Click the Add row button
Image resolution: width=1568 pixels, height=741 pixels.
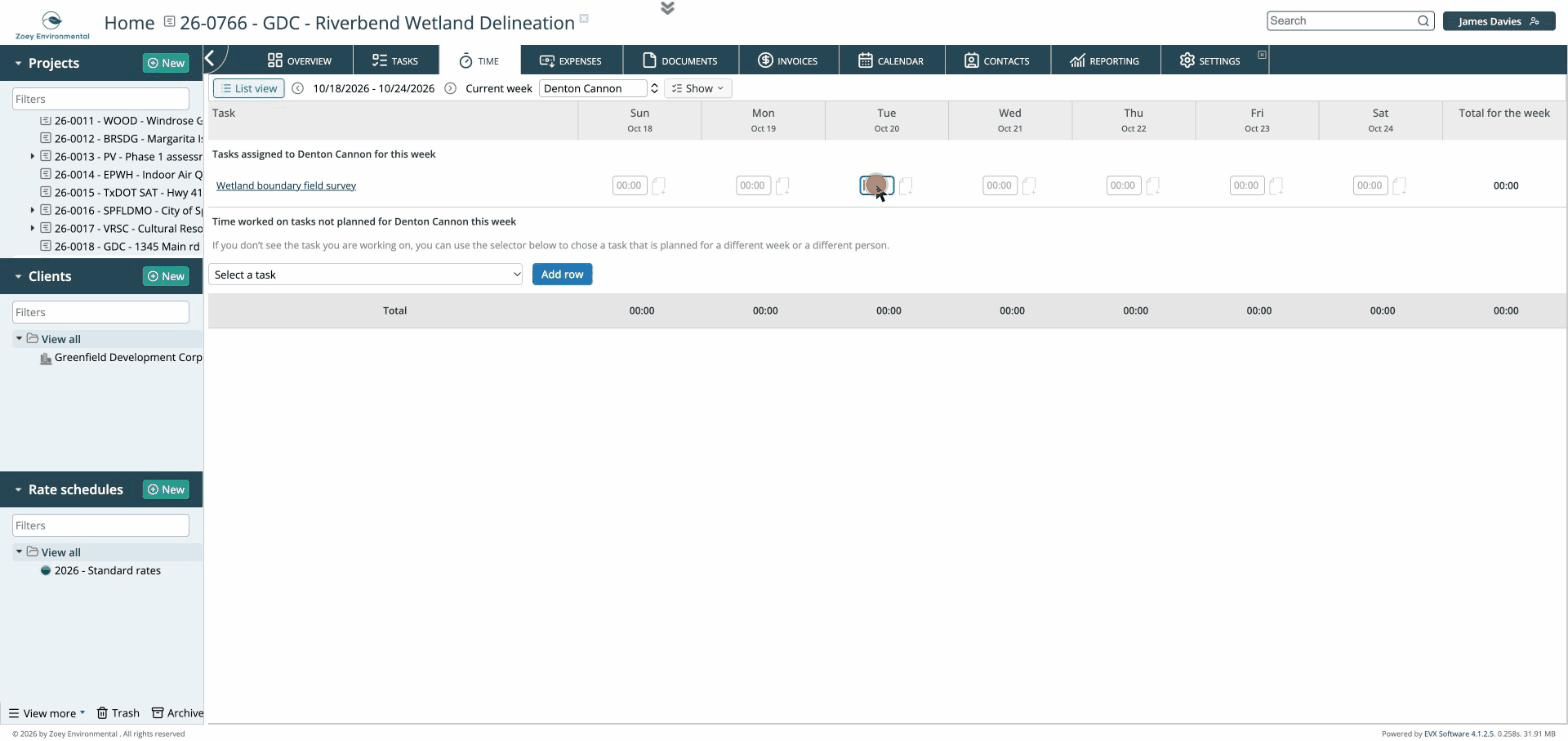click(562, 275)
